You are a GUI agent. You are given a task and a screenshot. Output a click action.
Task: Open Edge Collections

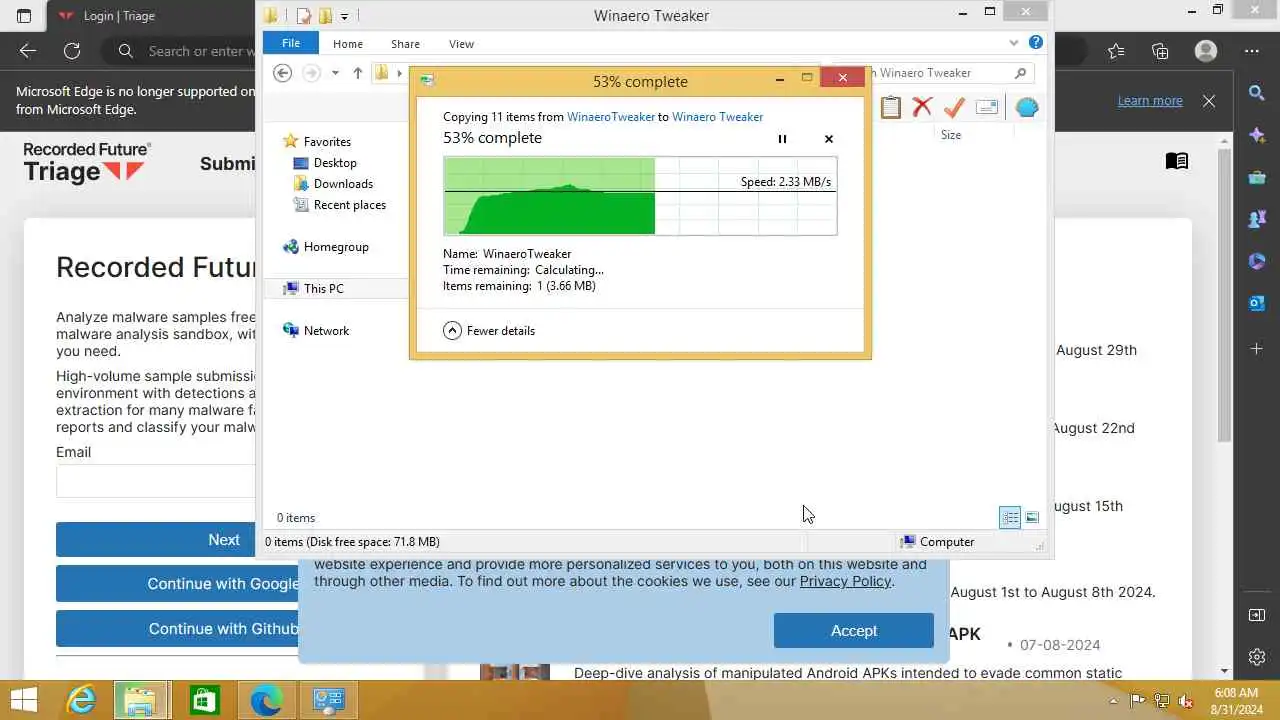point(1160,51)
